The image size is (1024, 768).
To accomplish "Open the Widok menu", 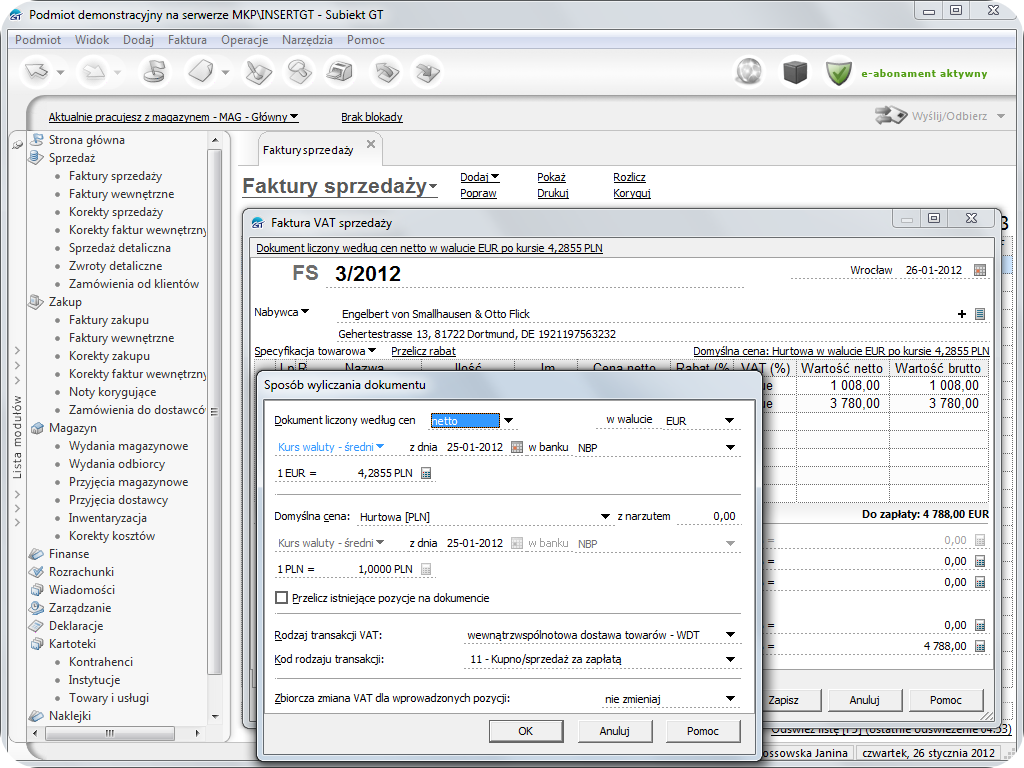I will pyautogui.click(x=92, y=40).
